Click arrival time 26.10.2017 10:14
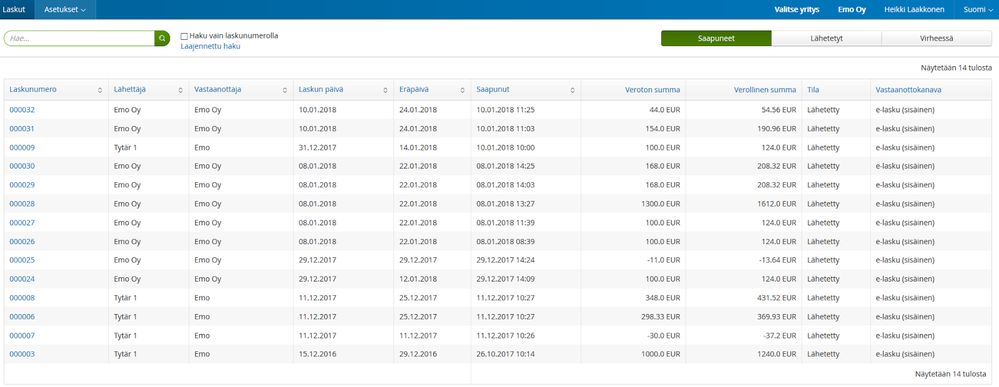 [506, 354]
